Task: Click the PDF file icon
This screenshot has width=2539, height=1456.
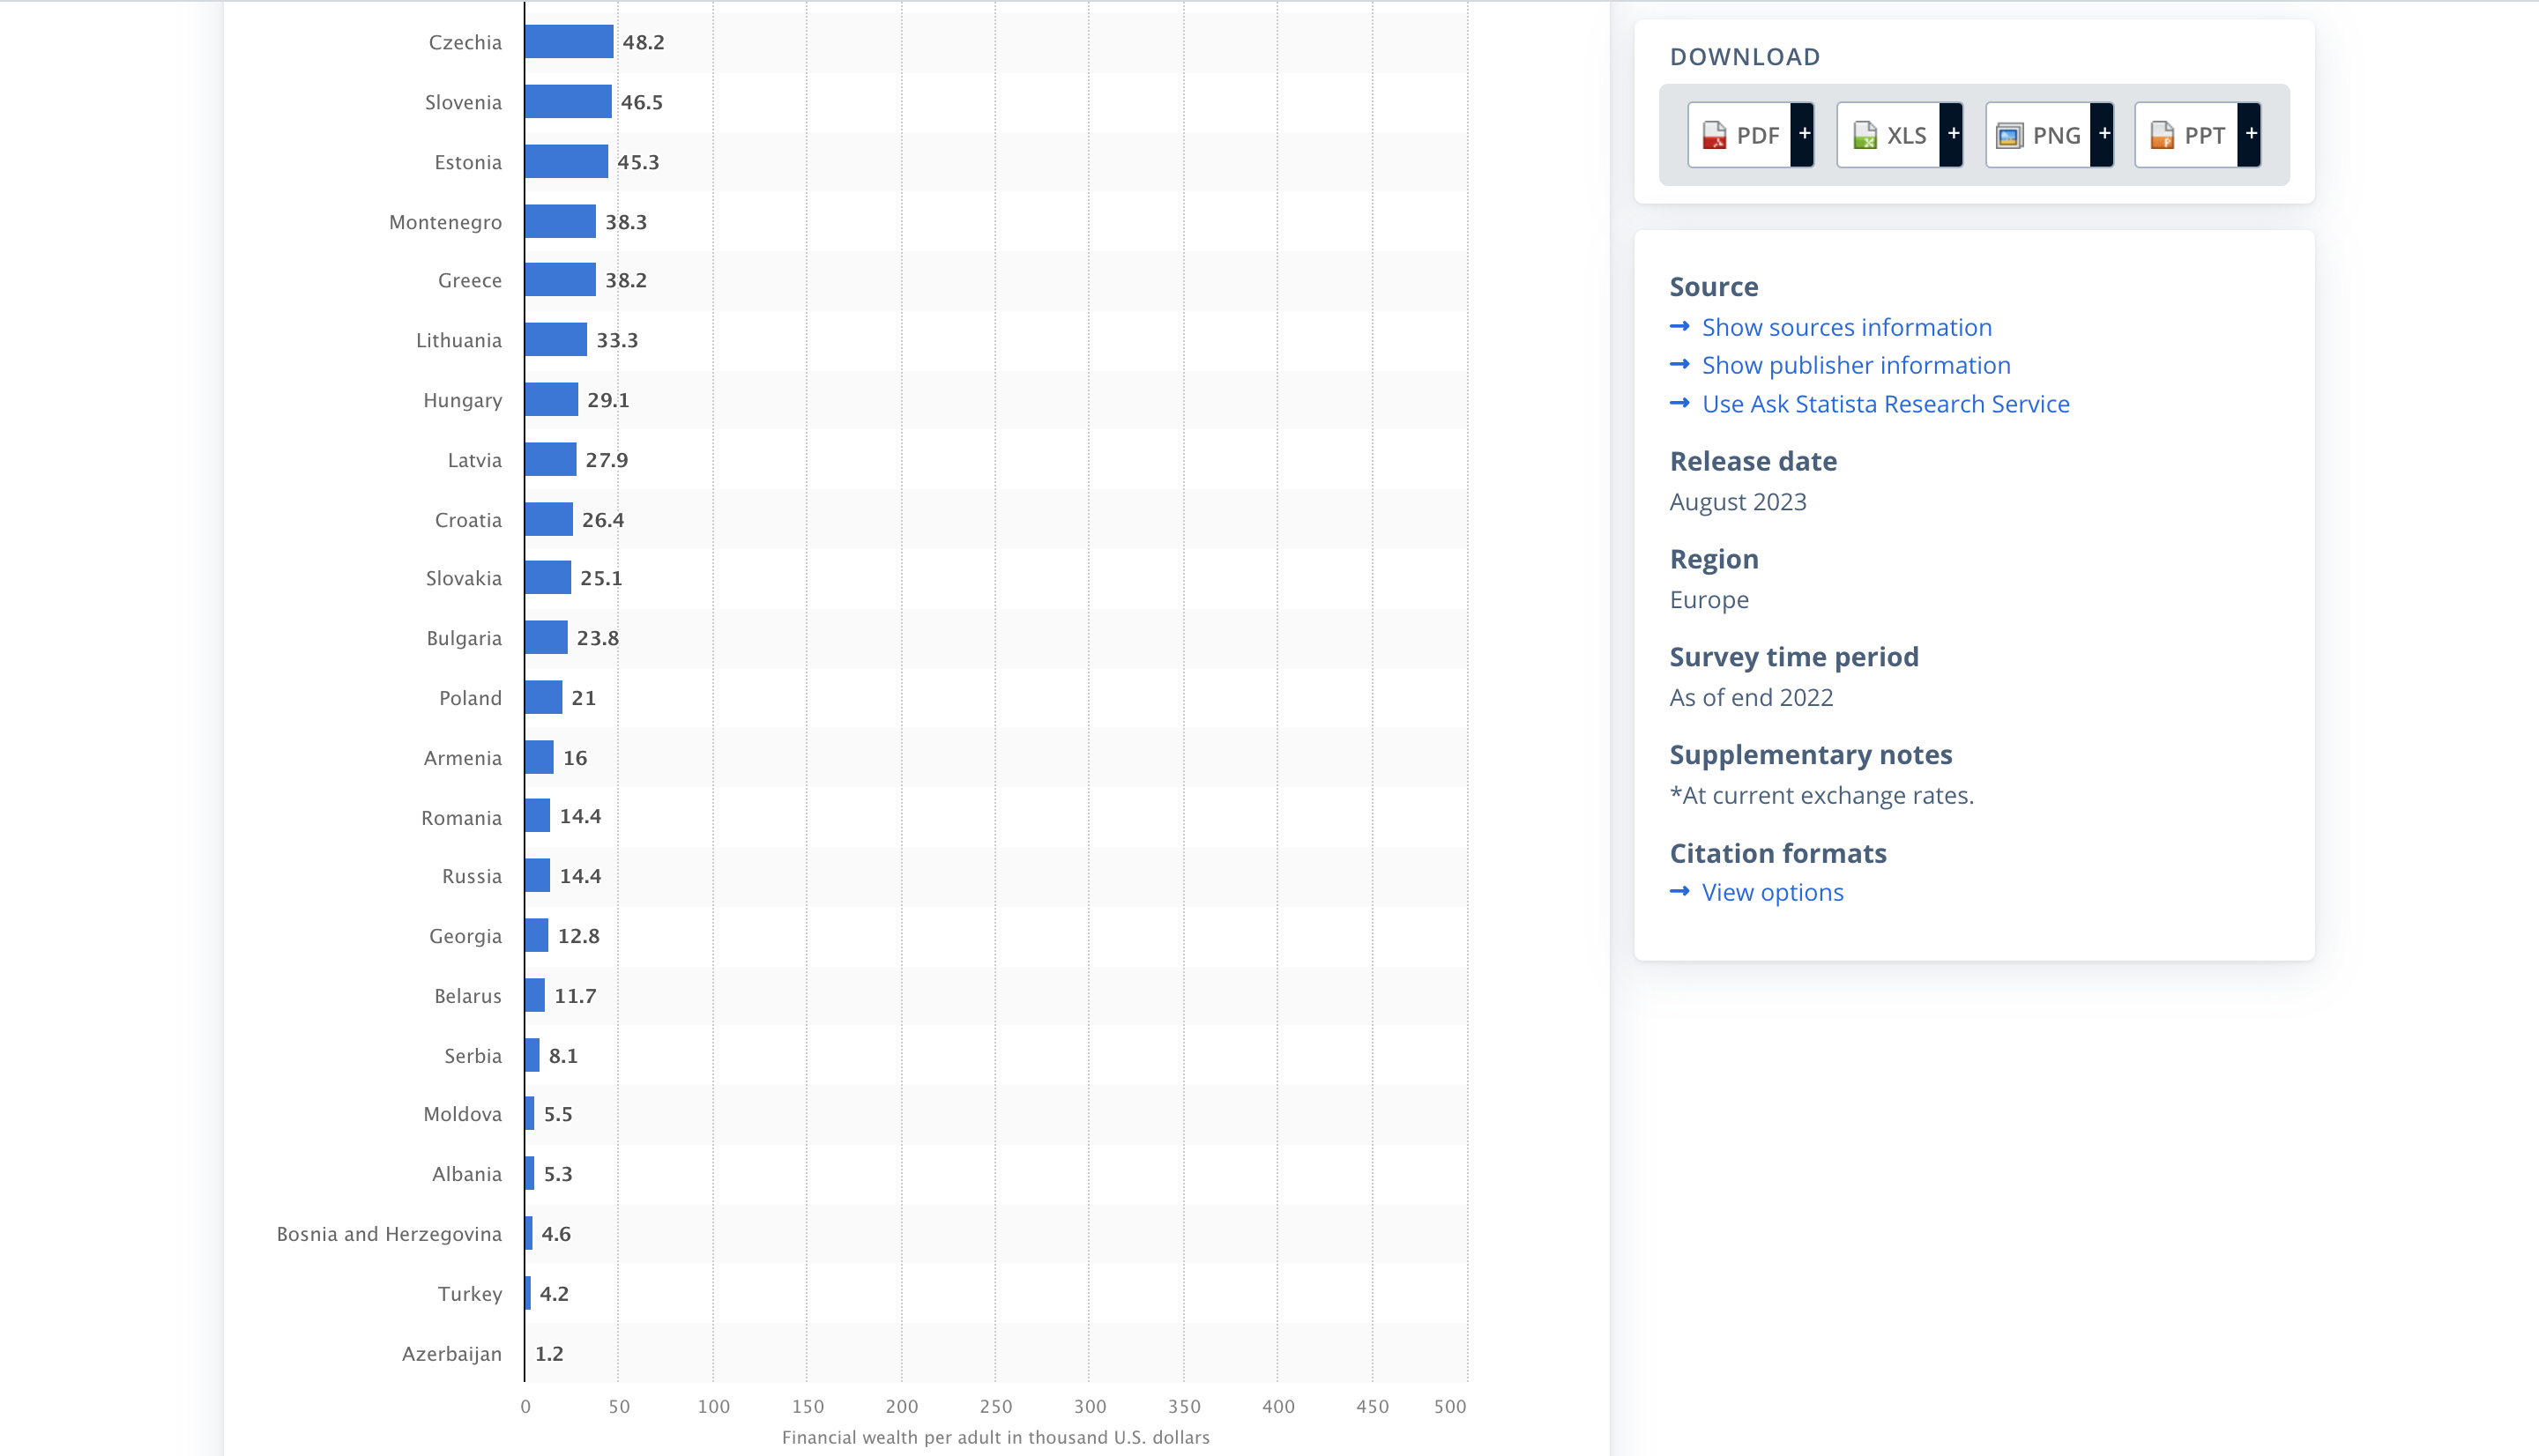Action: click(x=1714, y=135)
